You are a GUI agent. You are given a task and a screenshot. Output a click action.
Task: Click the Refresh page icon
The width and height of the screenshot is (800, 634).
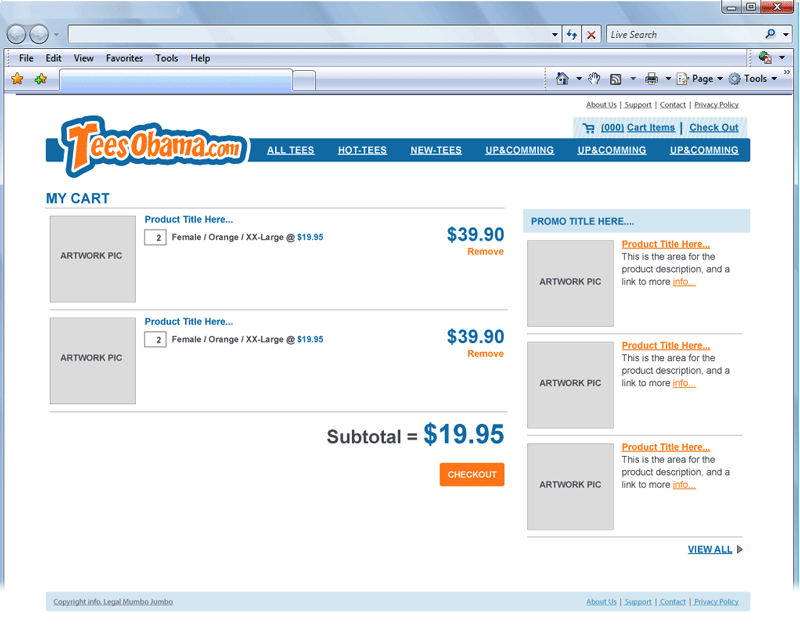pos(571,35)
